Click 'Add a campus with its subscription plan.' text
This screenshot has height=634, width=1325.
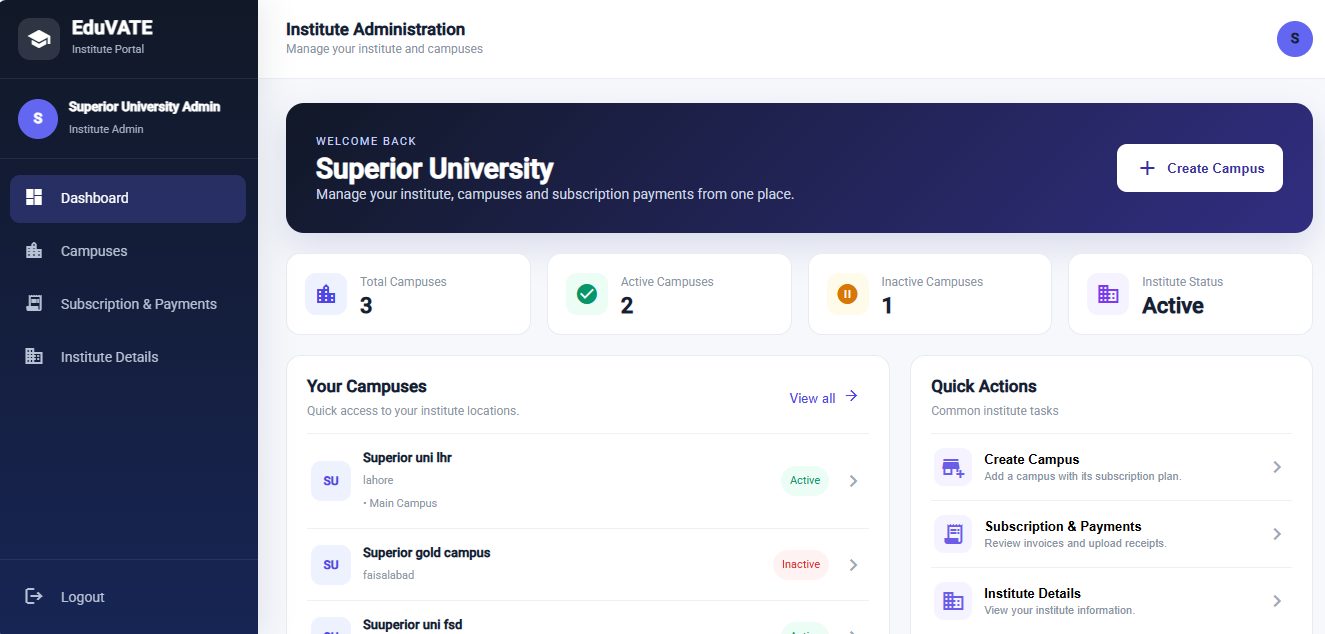pos(1083,476)
